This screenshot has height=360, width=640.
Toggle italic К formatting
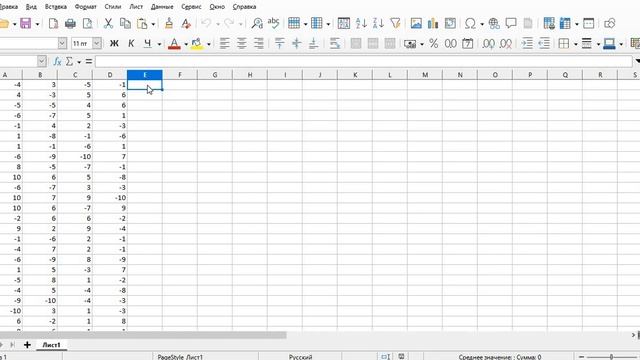pyautogui.click(x=131, y=43)
